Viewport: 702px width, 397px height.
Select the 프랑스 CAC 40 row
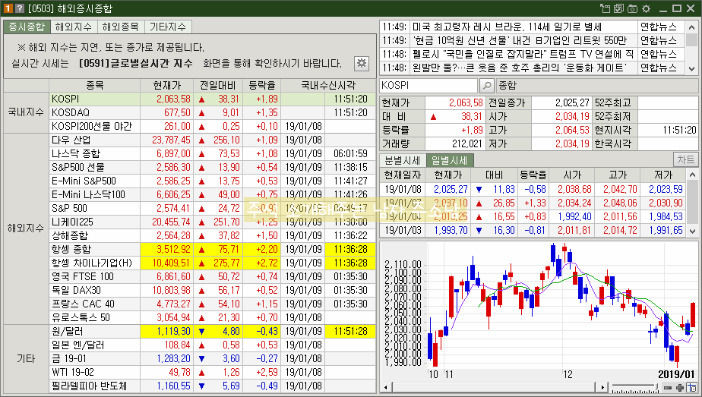(x=213, y=304)
